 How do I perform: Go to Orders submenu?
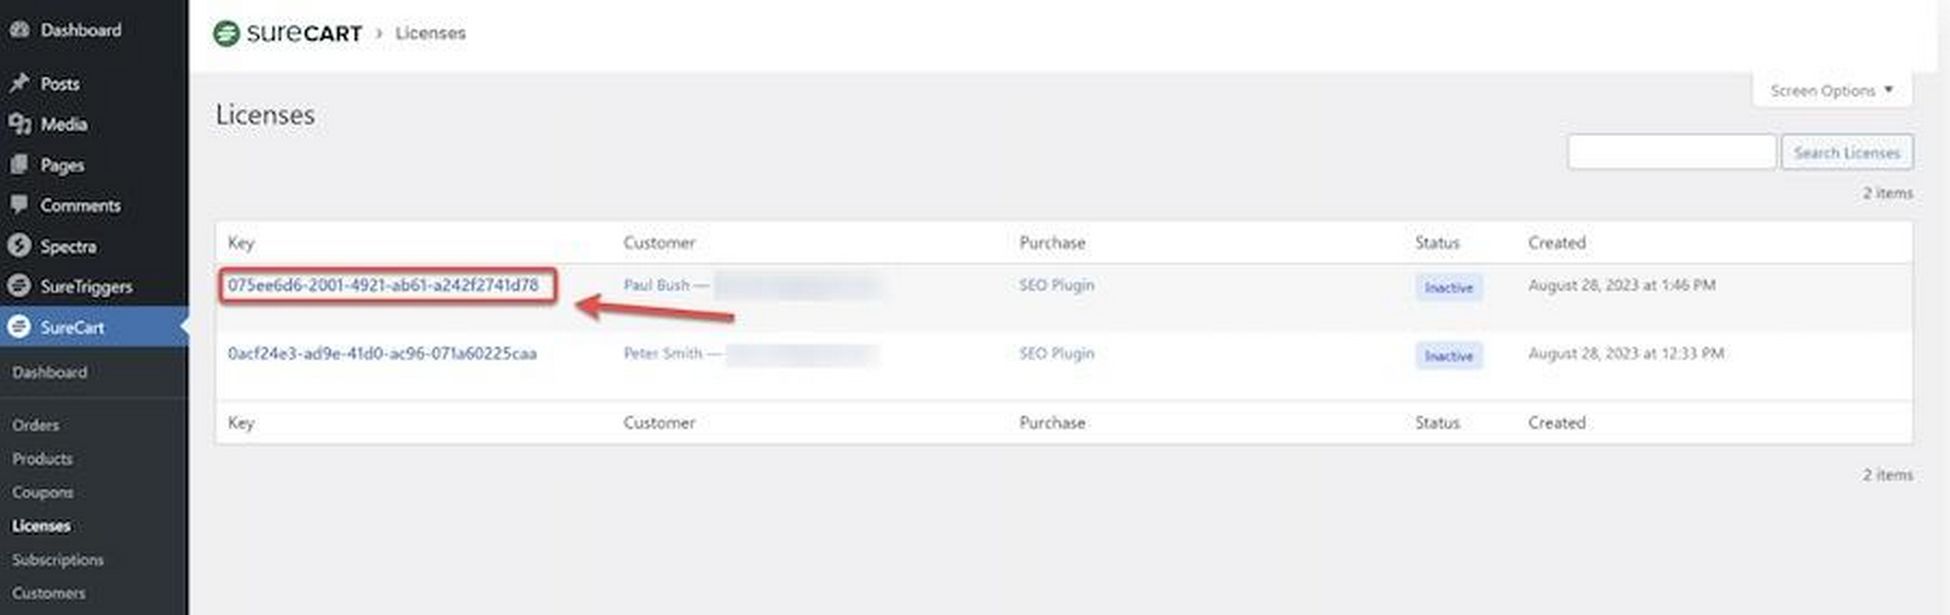(x=36, y=425)
